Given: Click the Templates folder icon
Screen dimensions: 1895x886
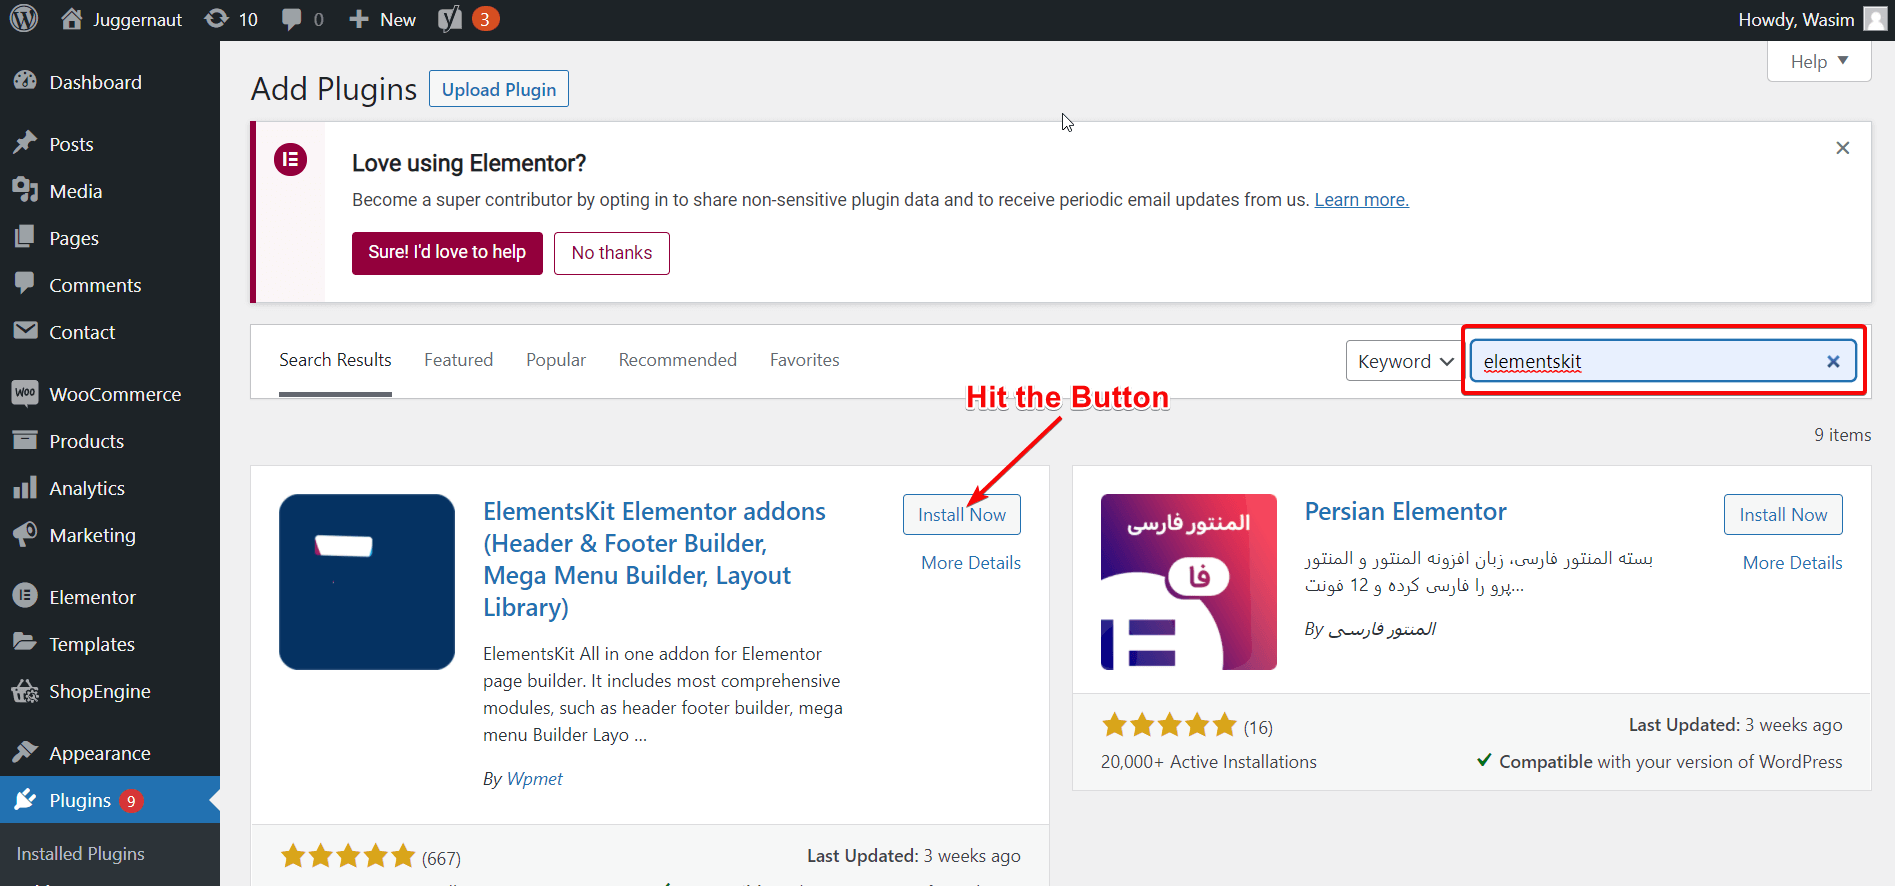Looking at the screenshot, I should (25, 643).
